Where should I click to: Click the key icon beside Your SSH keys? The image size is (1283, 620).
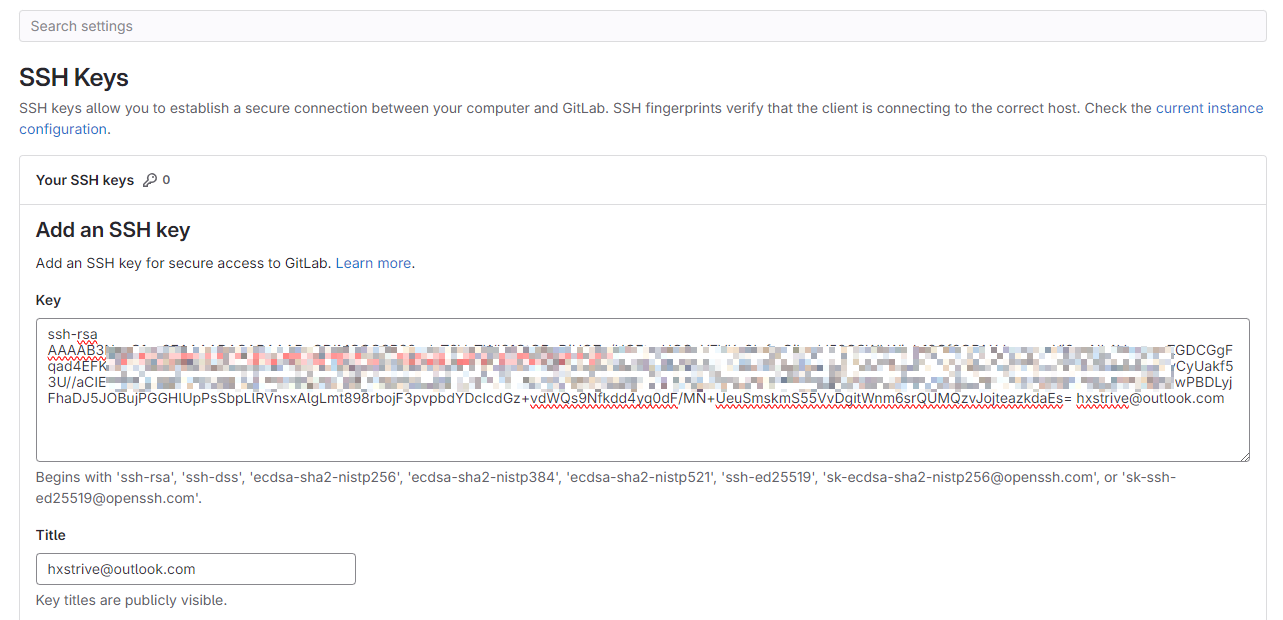click(x=150, y=180)
